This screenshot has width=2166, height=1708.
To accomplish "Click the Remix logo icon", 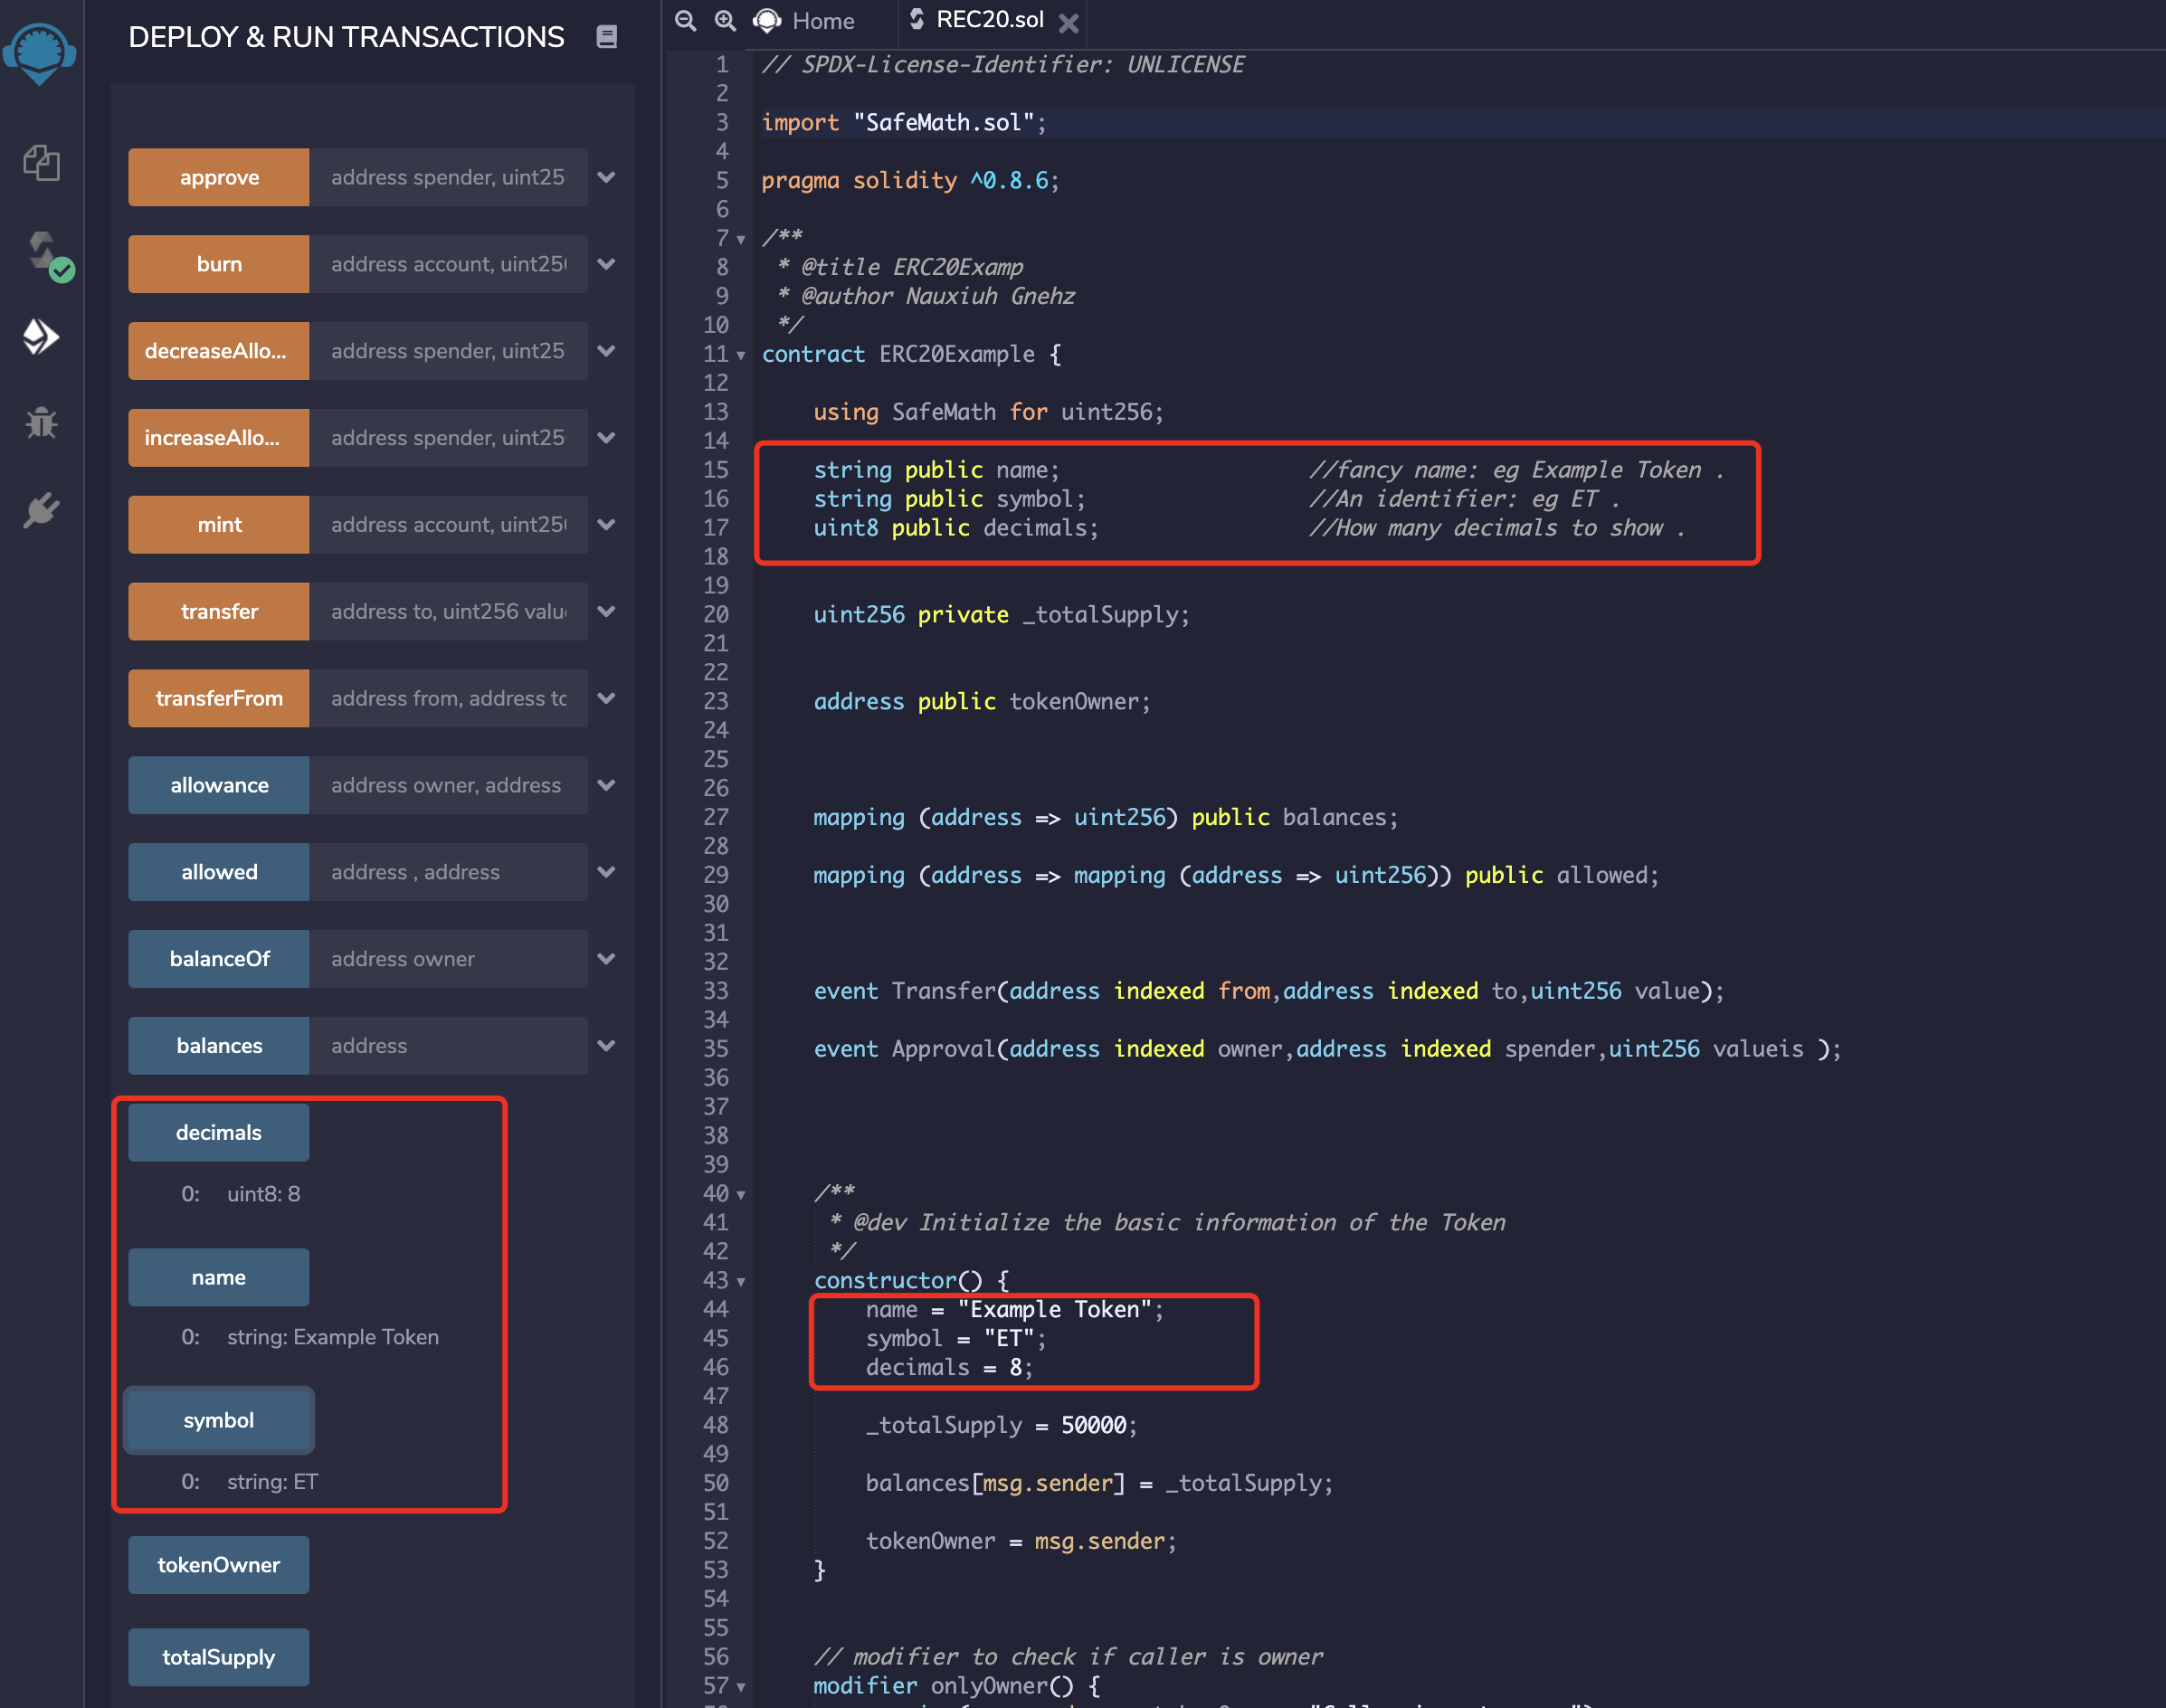I will click(x=40, y=52).
